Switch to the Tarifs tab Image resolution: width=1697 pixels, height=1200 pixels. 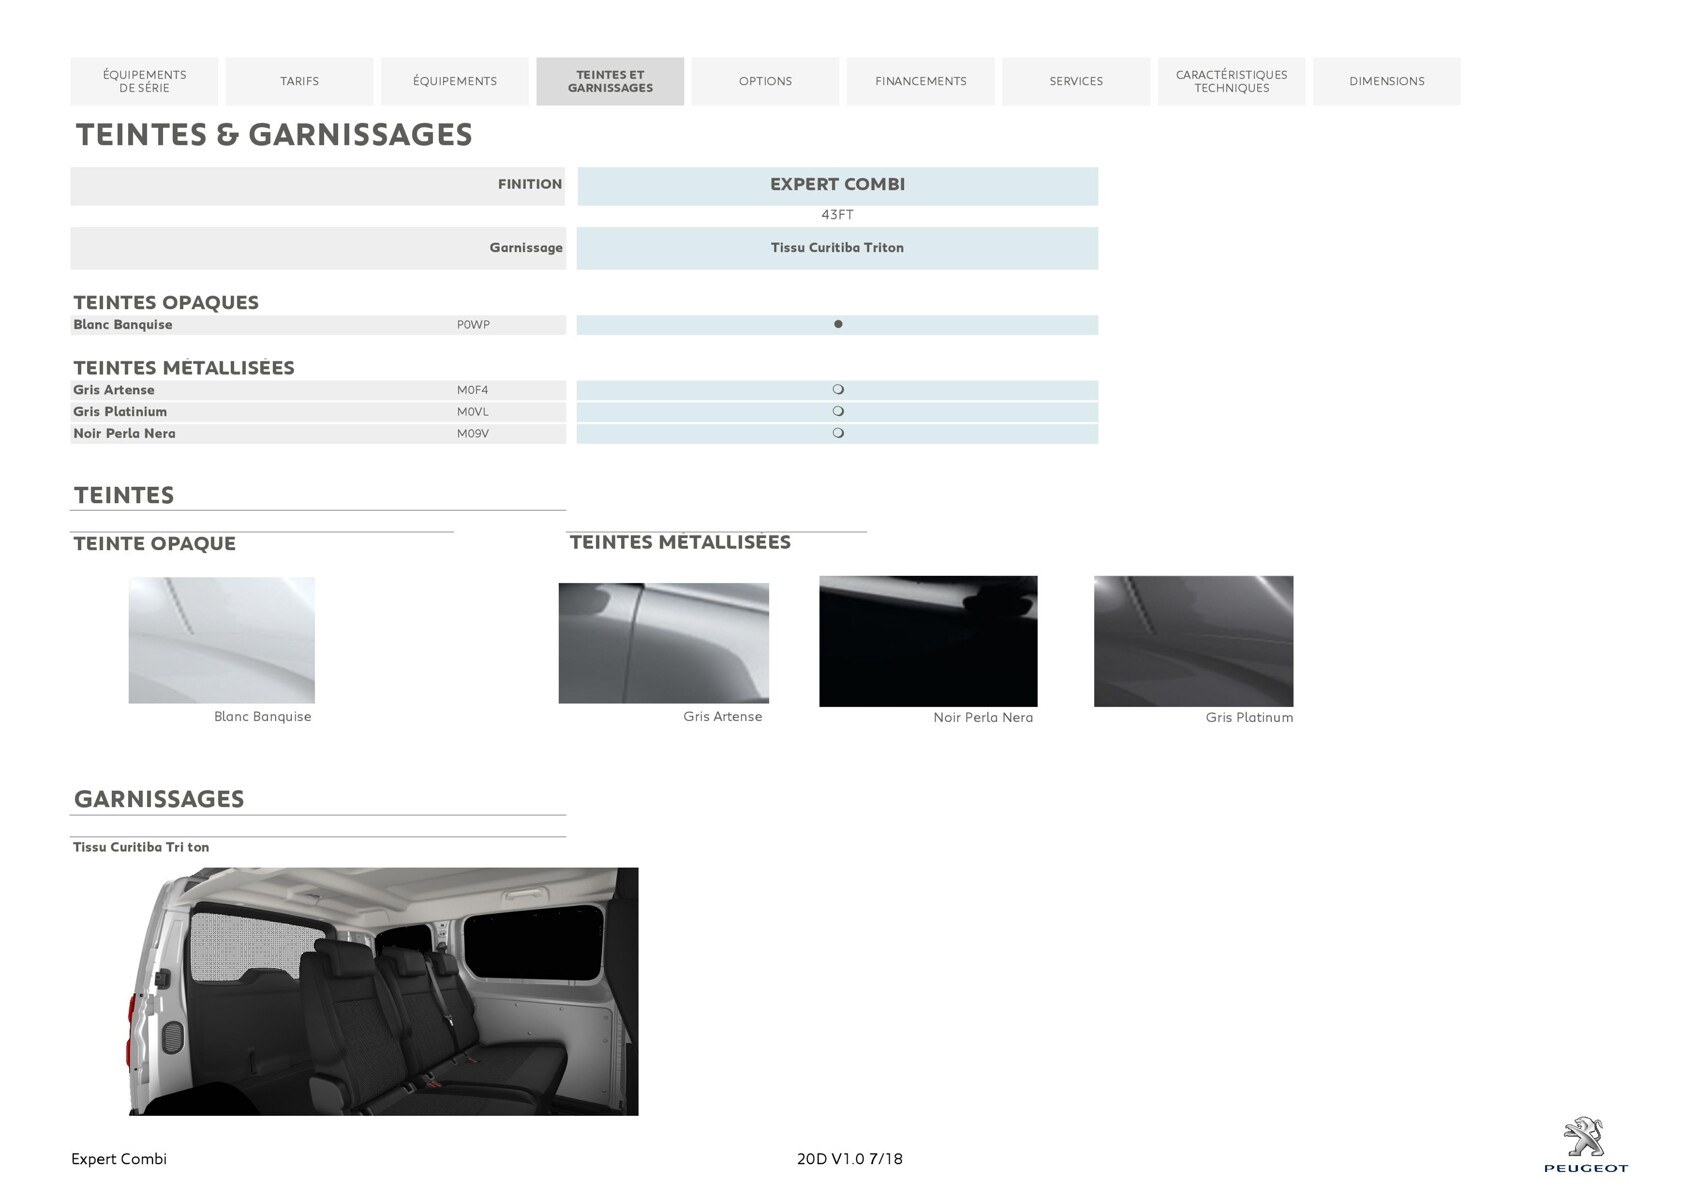tap(299, 81)
